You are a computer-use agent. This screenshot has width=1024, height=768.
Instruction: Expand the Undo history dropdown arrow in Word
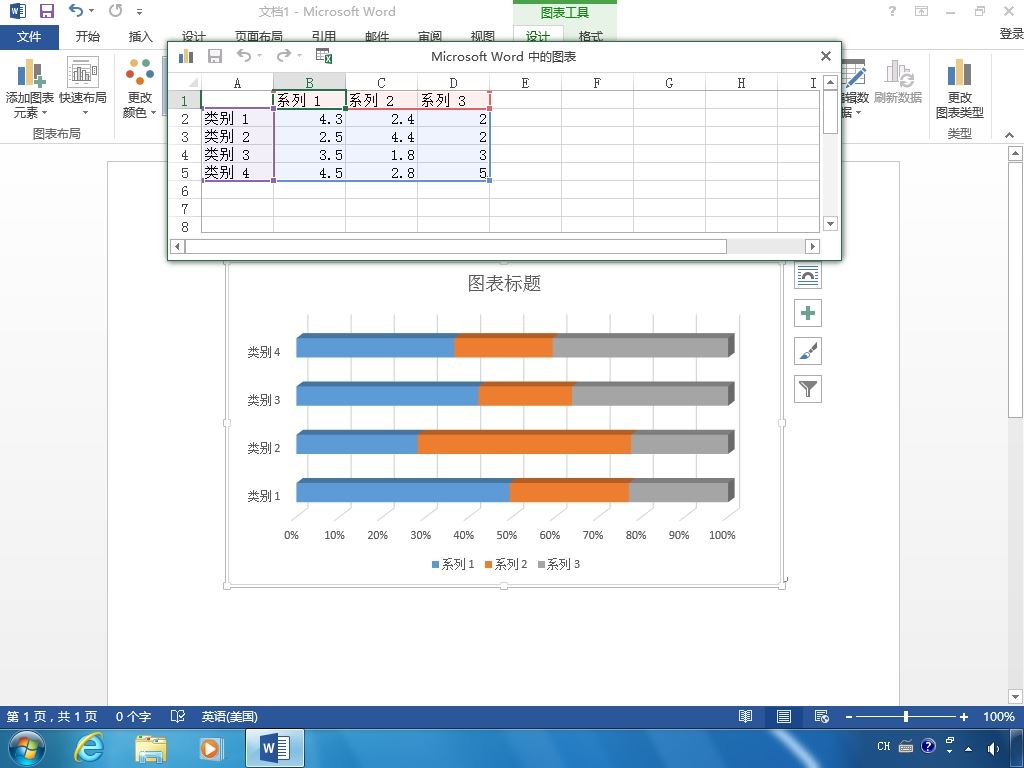tap(91, 11)
